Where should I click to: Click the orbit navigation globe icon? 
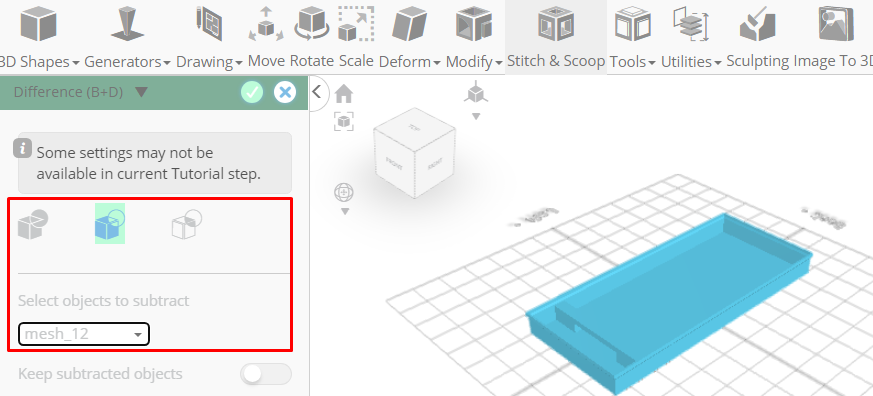[344, 193]
